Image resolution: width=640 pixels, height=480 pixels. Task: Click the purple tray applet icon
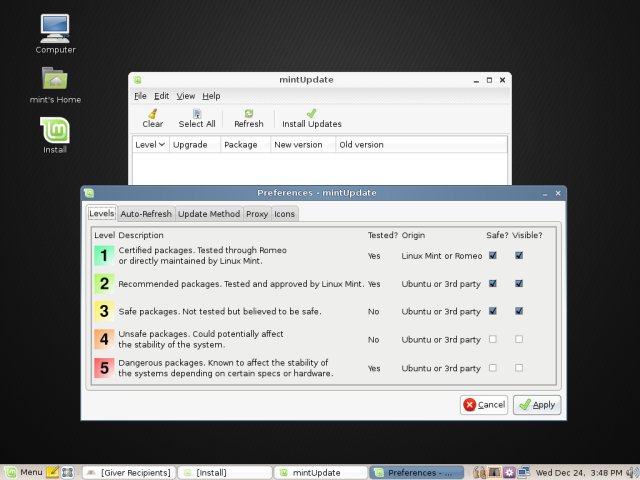(x=509, y=472)
